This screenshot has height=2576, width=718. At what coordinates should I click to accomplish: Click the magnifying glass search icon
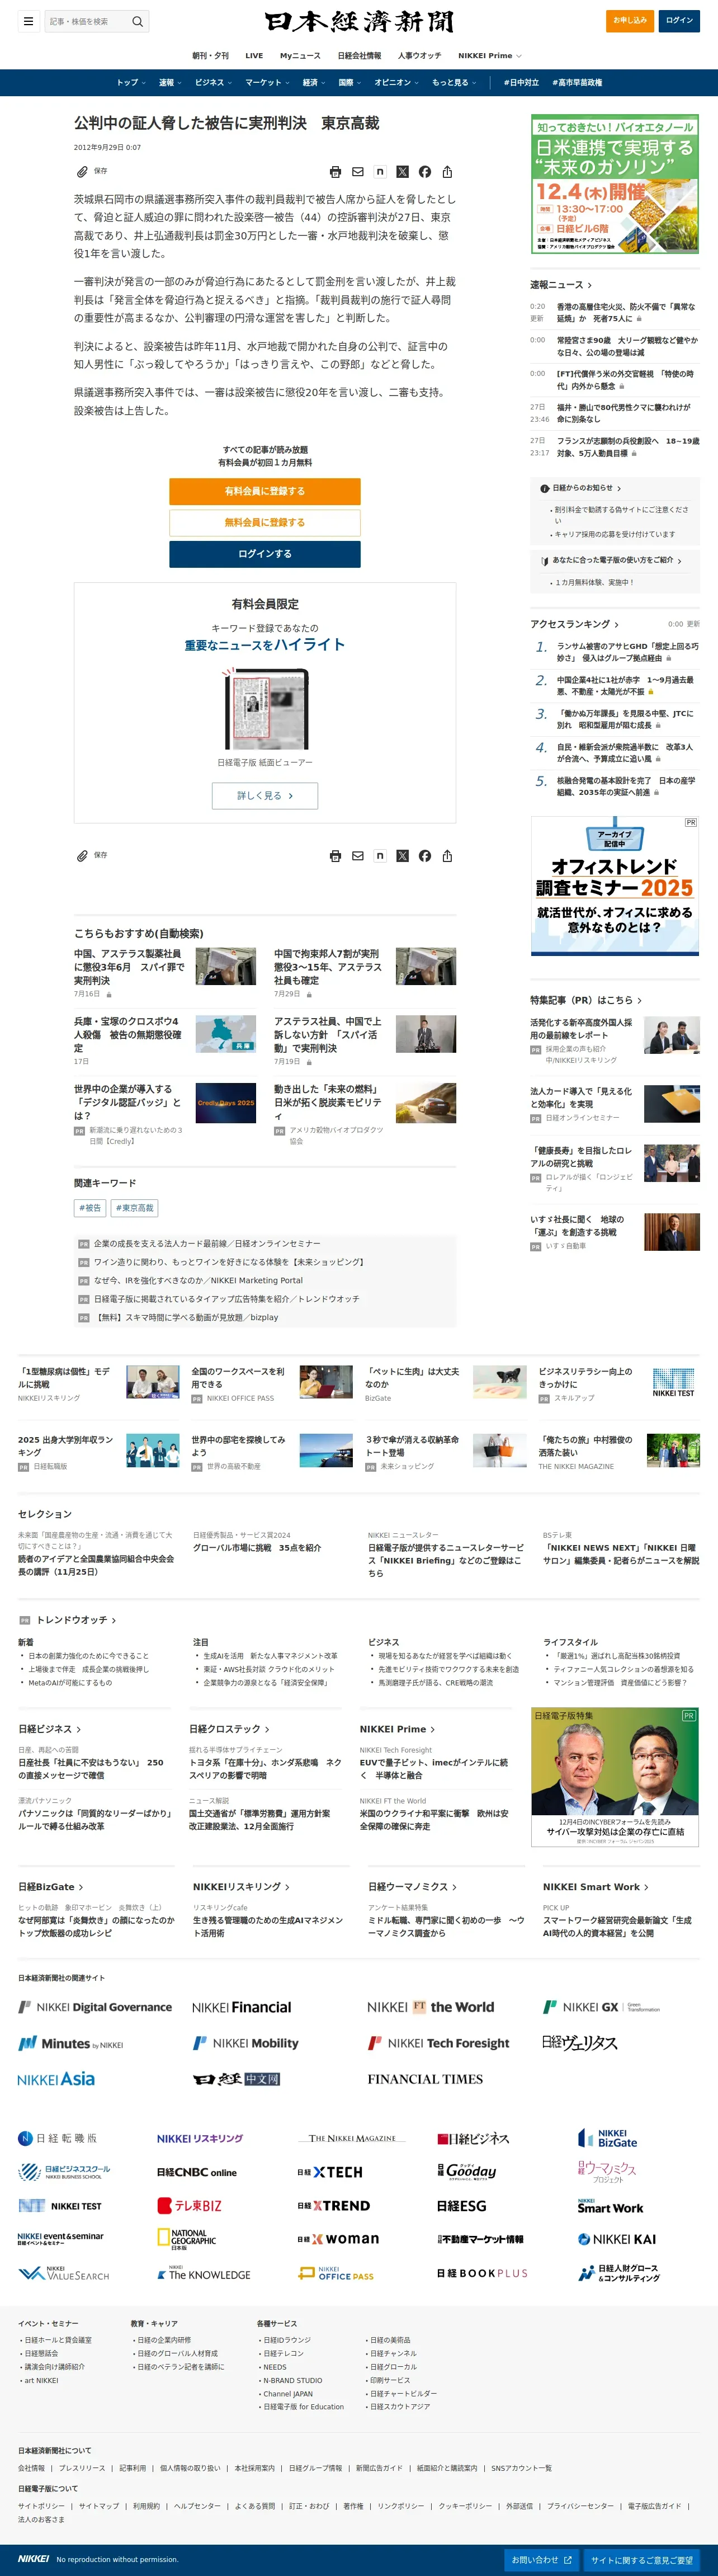point(138,21)
